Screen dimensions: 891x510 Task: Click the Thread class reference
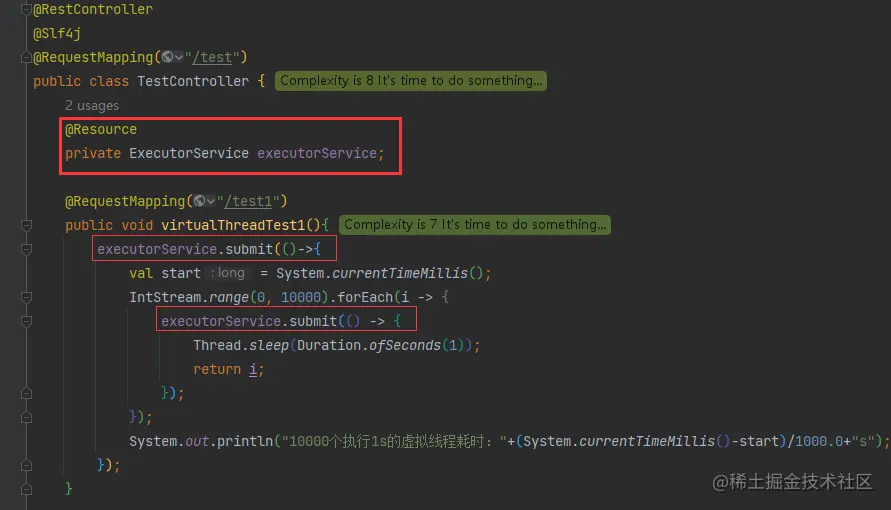[217, 345]
